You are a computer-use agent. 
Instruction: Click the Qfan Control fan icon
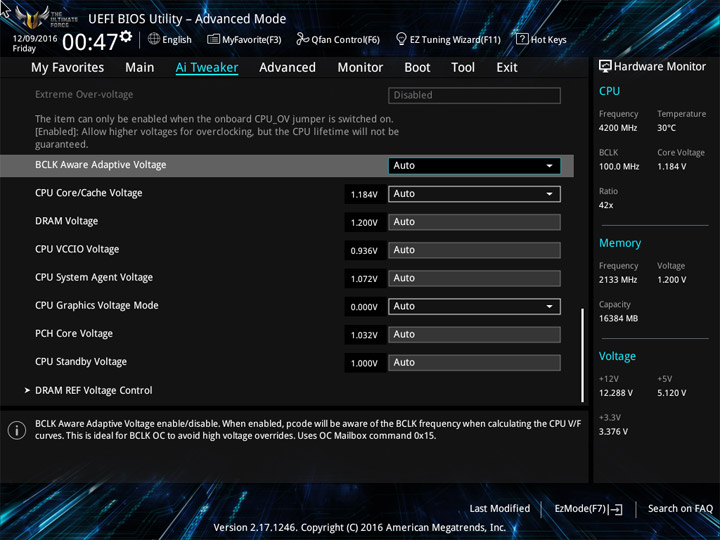pyautogui.click(x=302, y=39)
